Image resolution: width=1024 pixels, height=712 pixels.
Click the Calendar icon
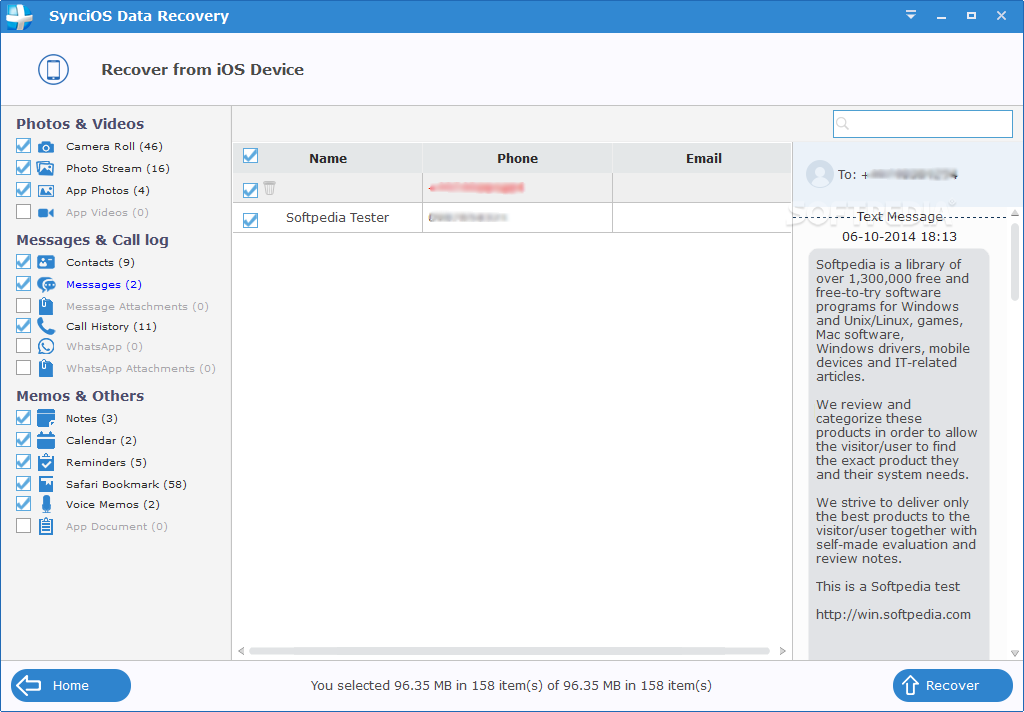pos(46,440)
